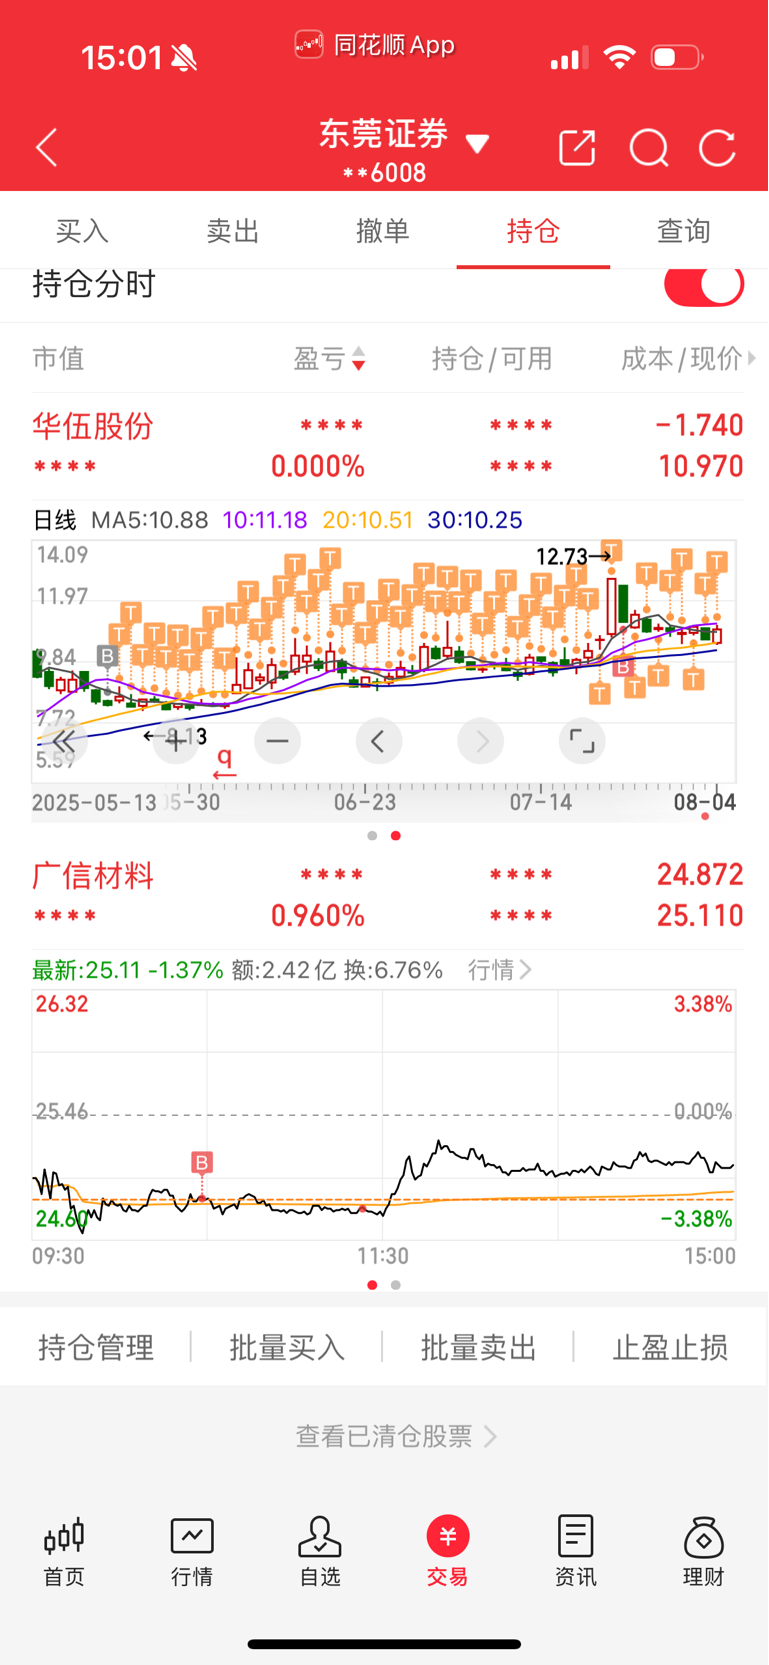The width and height of the screenshot is (769, 1665).
Task: Tap the 30:10.25 moving average label
Action: (474, 520)
